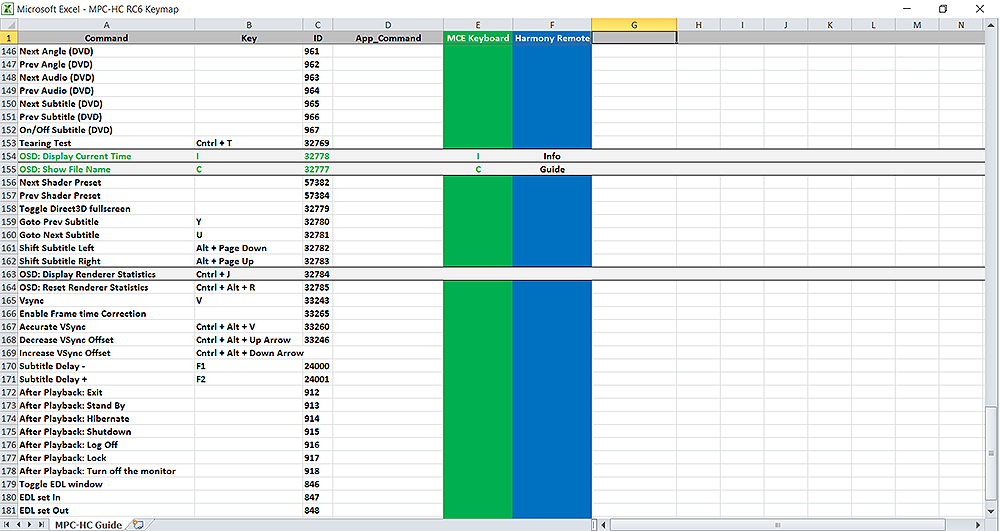Image resolution: width=1000 pixels, height=531 pixels.
Task: Select the 'Cntrl + Alt + R' key cell
Action: click(249, 287)
